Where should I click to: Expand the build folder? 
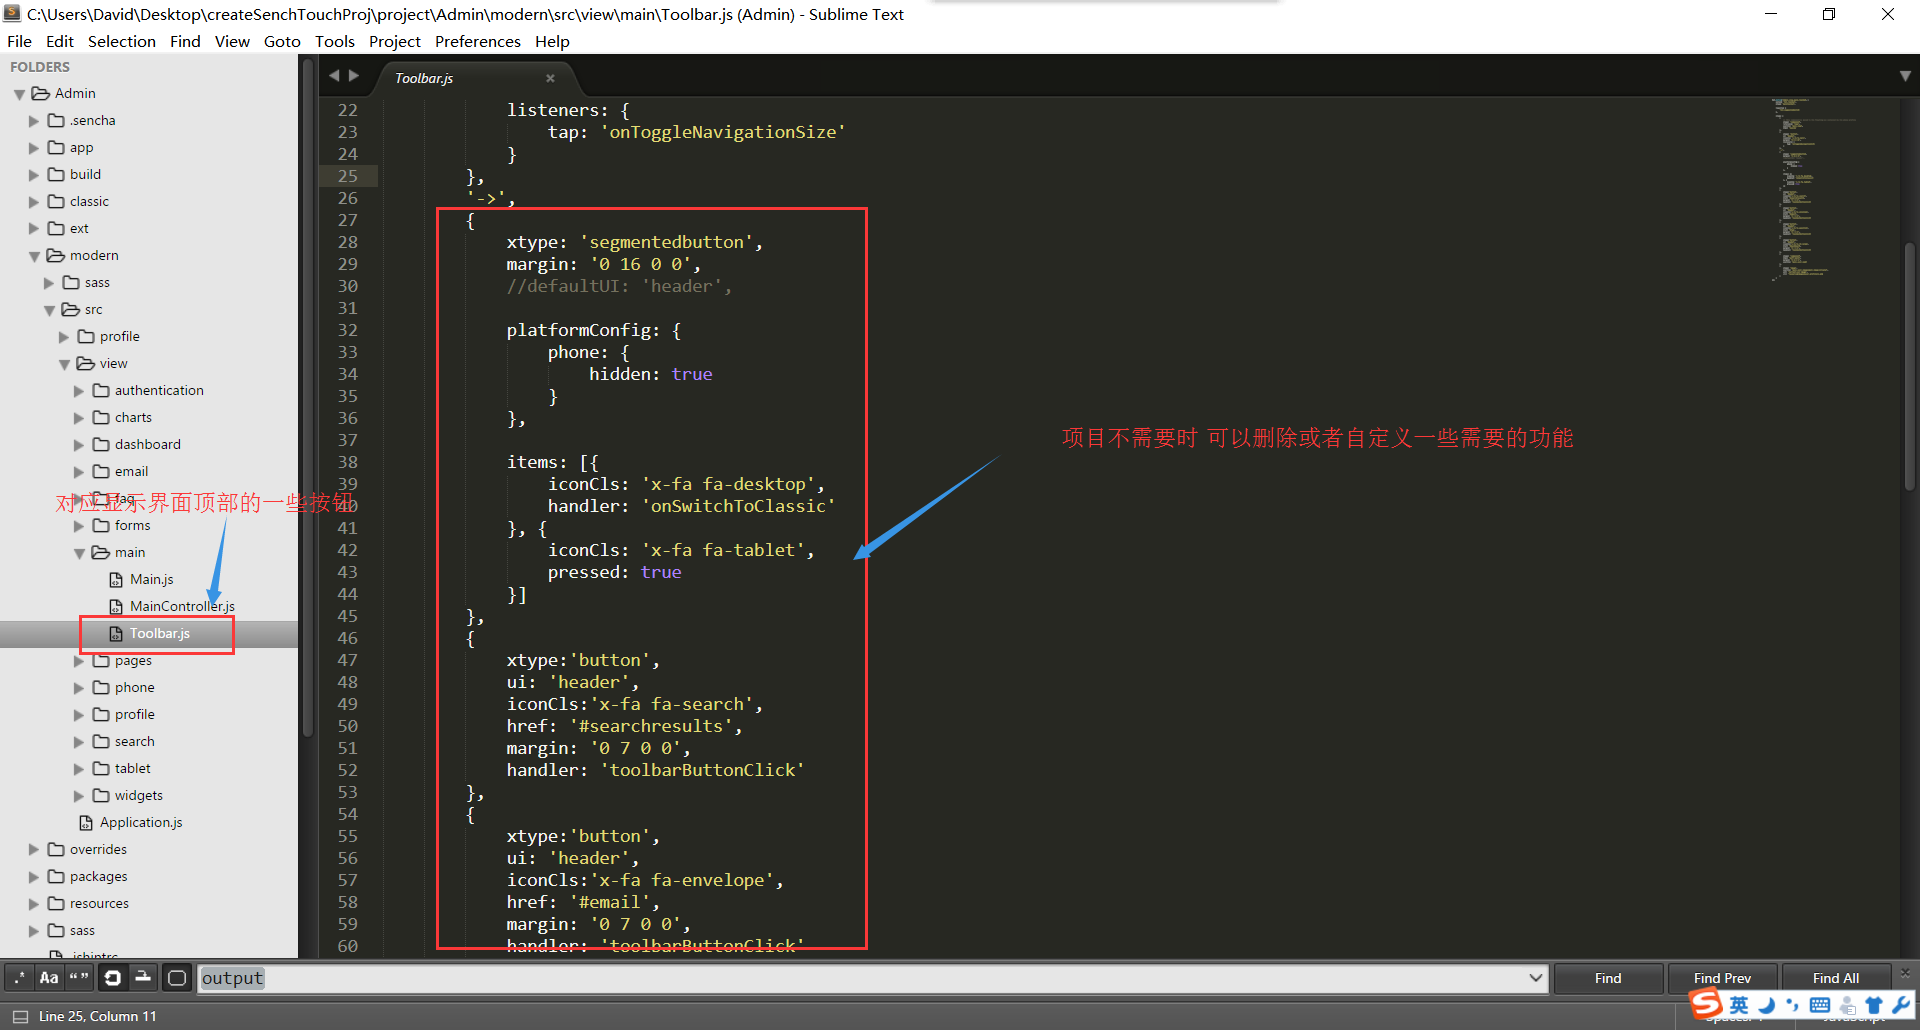click(x=34, y=175)
